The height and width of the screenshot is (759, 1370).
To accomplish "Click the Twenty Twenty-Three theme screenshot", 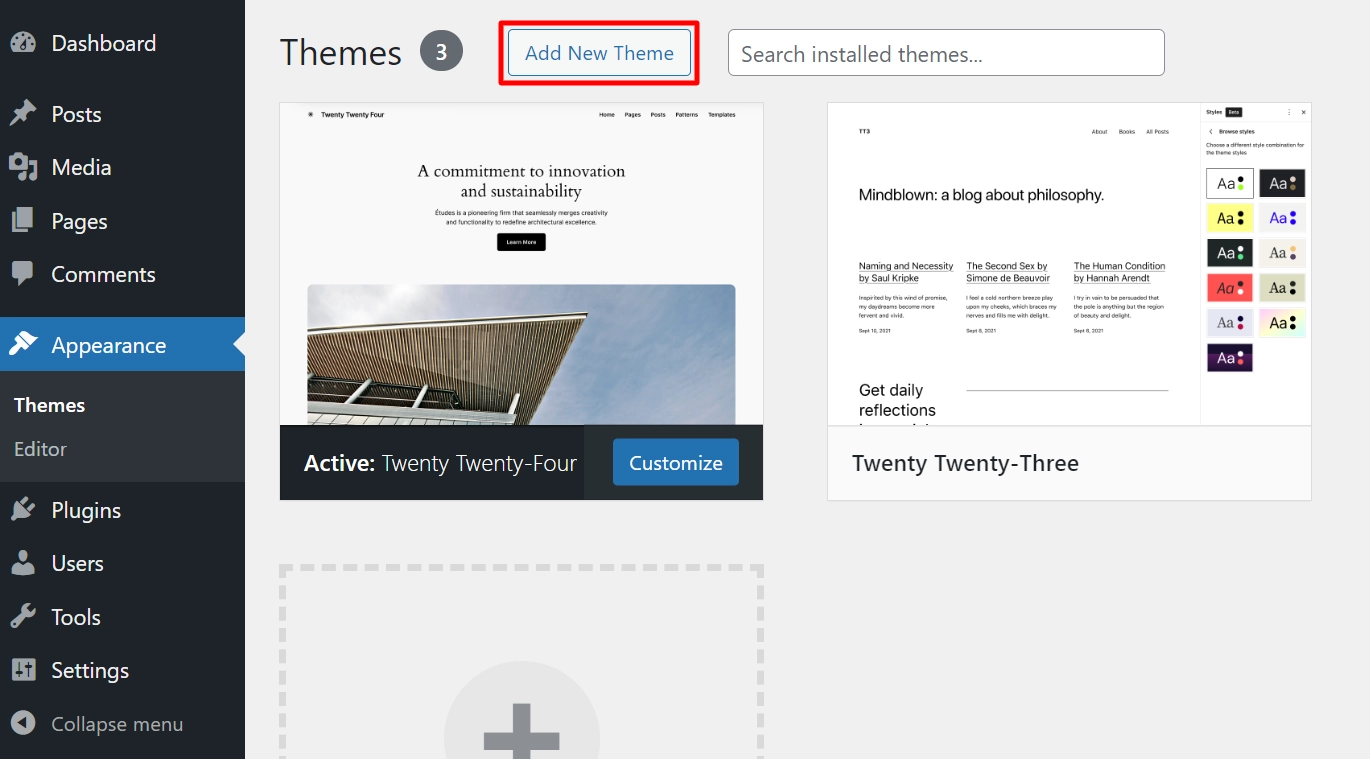I will coord(1069,264).
